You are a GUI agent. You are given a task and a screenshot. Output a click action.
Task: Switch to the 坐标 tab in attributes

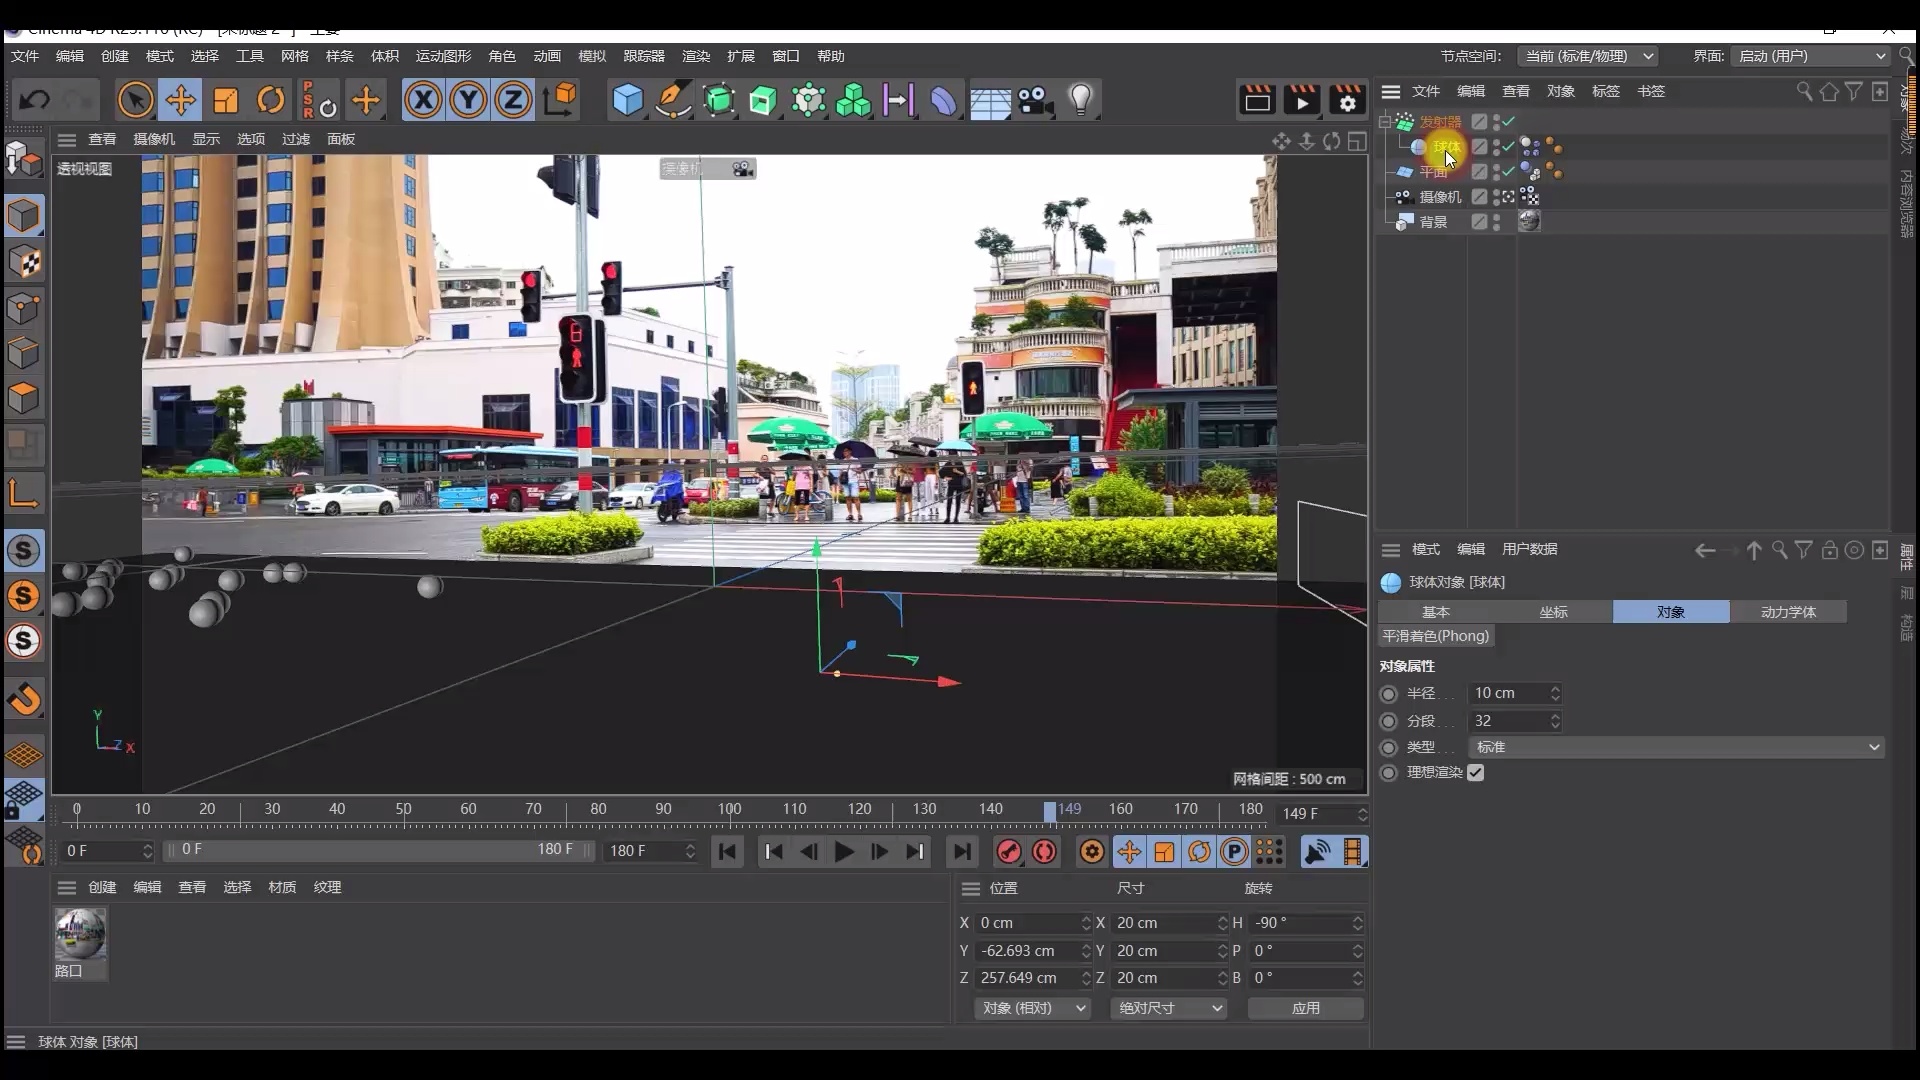(x=1554, y=611)
